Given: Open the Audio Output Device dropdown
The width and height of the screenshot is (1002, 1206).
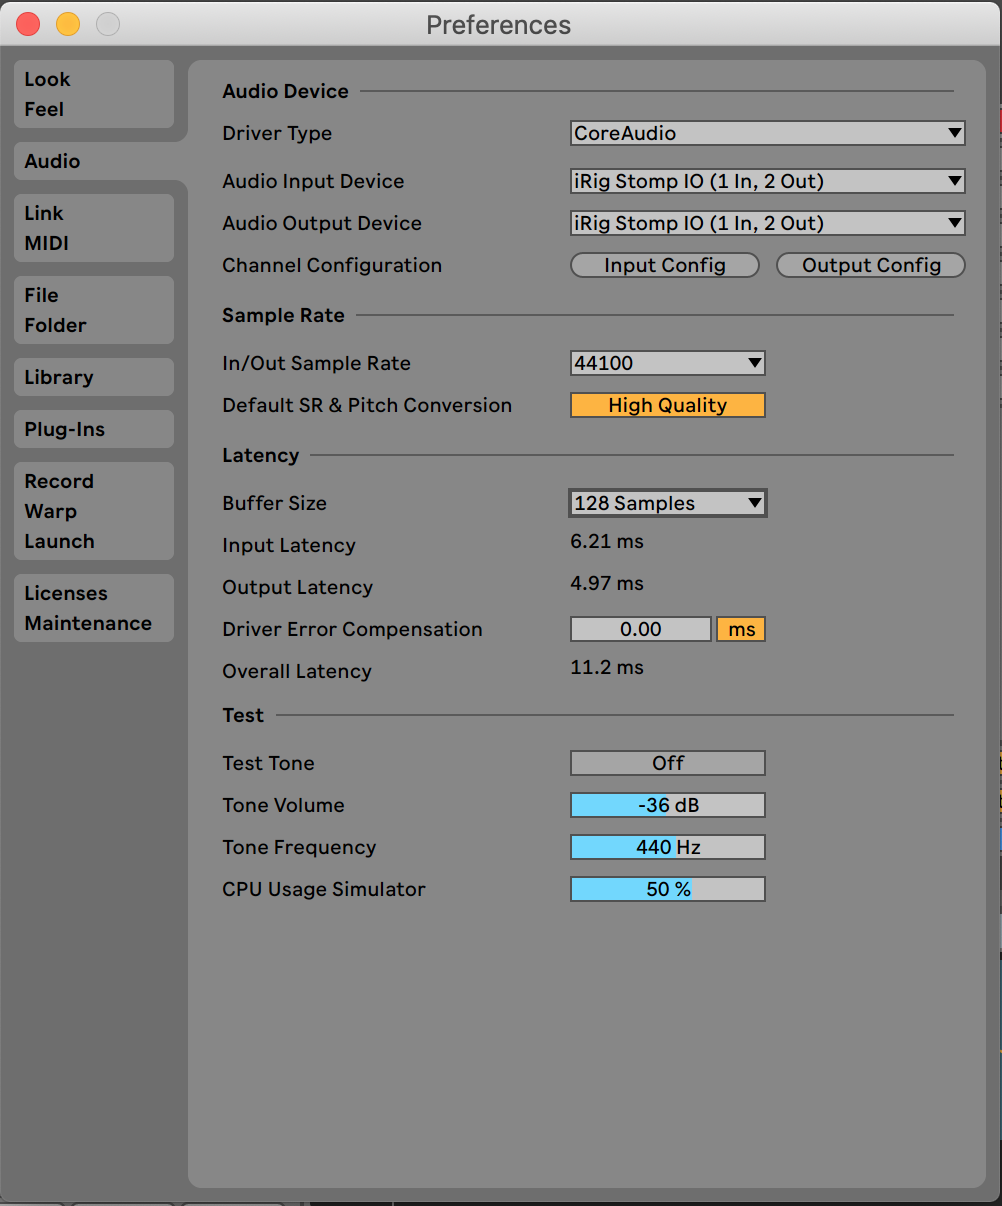Looking at the screenshot, I should pyautogui.click(x=767, y=223).
